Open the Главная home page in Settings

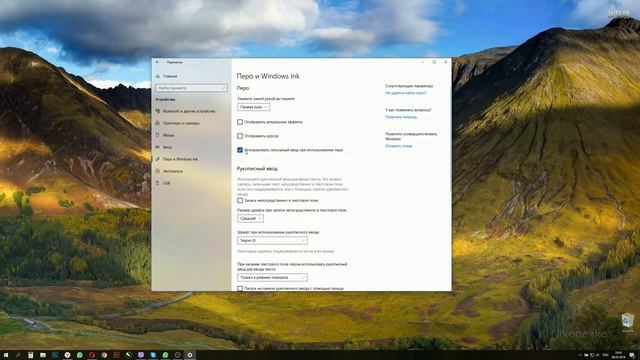(x=167, y=76)
